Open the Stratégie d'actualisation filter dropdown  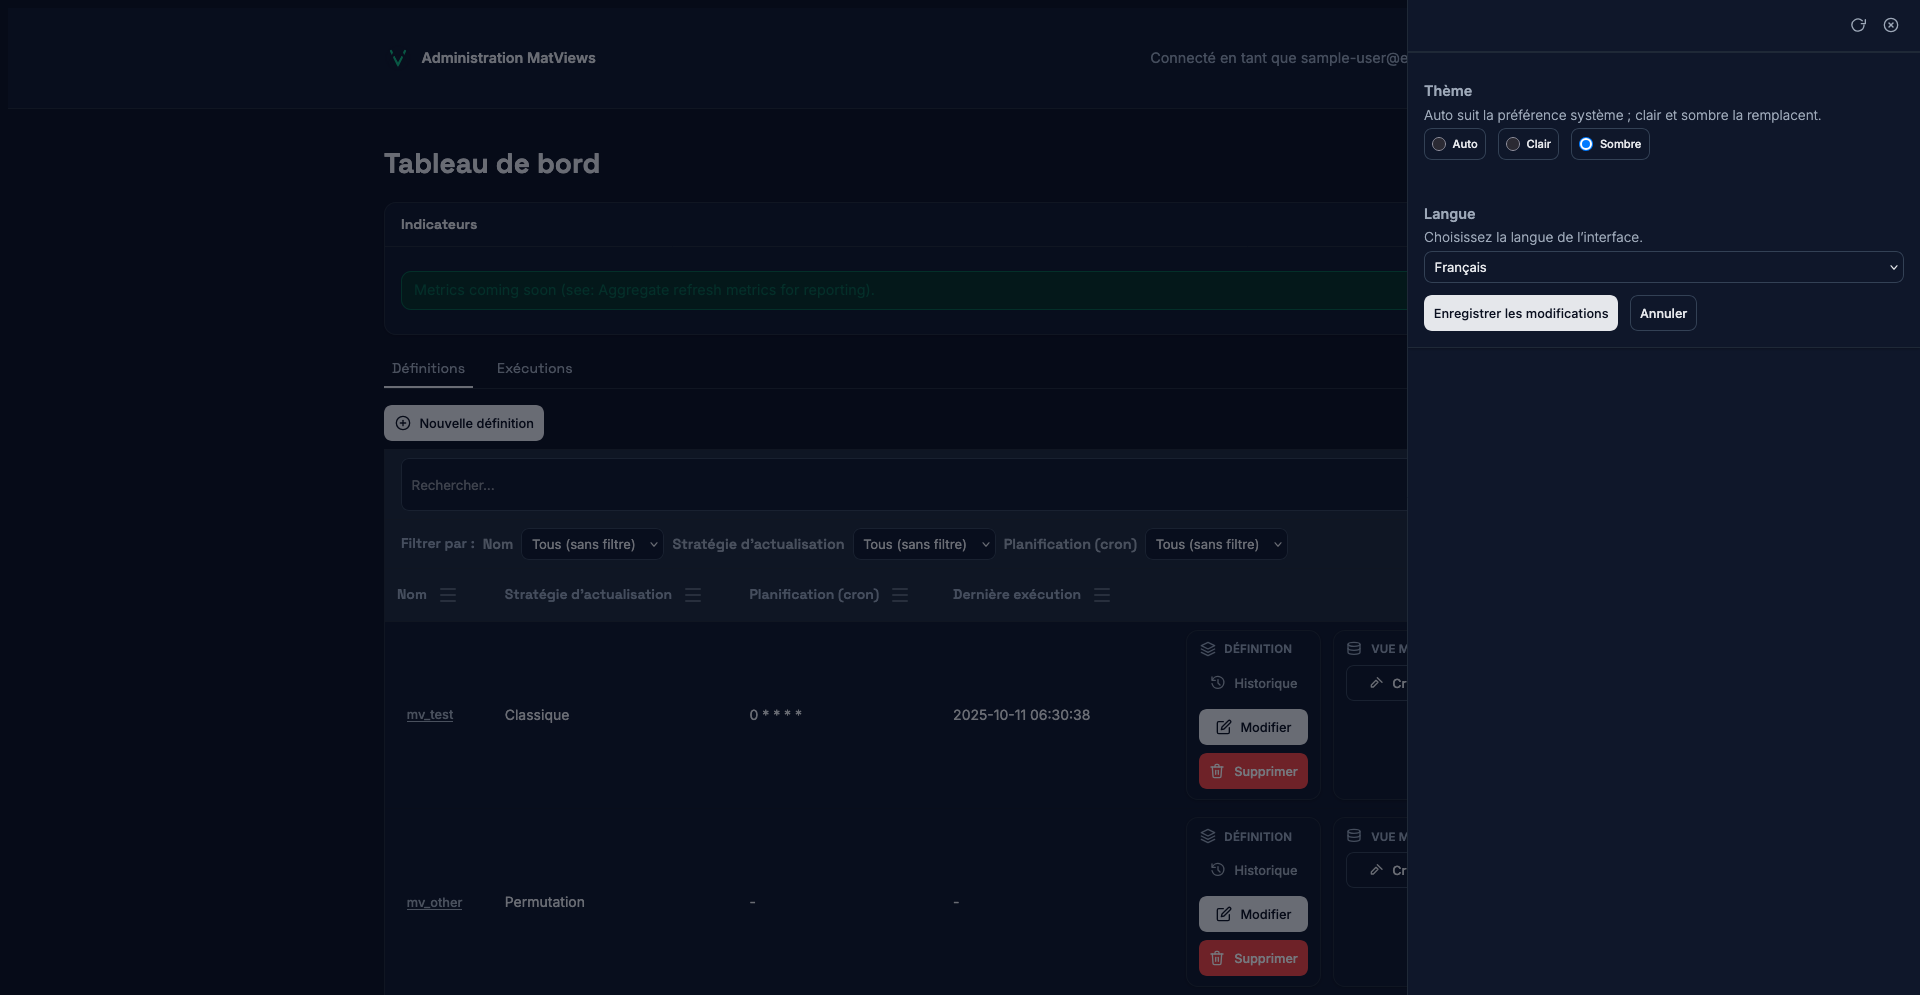(923, 544)
